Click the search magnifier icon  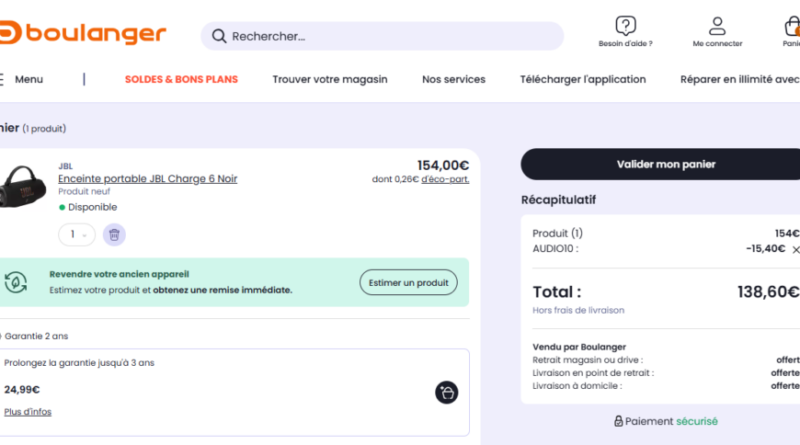click(218, 36)
